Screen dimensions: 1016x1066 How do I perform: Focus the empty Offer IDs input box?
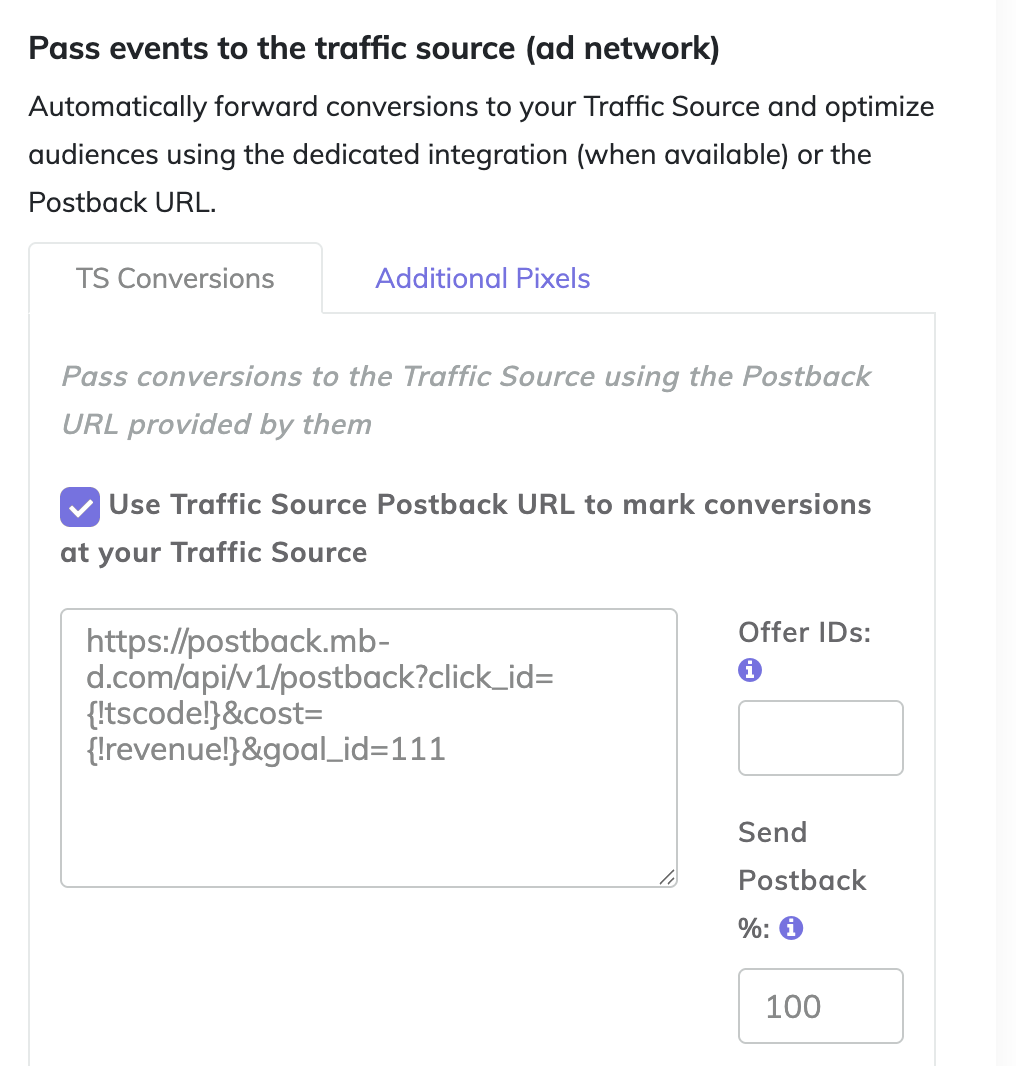(x=820, y=738)
